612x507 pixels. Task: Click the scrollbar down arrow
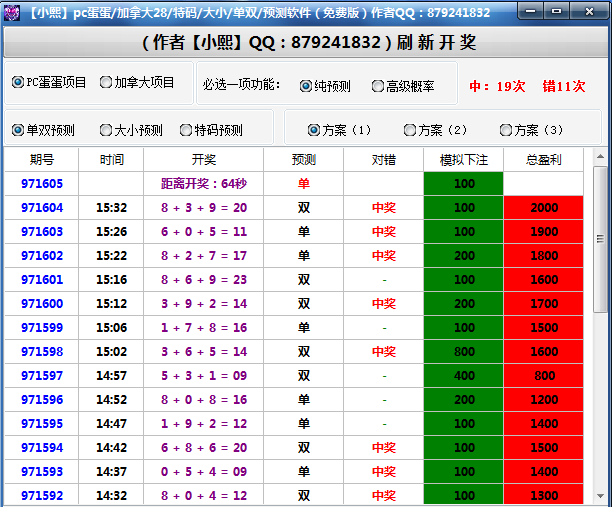[x=600, y=496]
